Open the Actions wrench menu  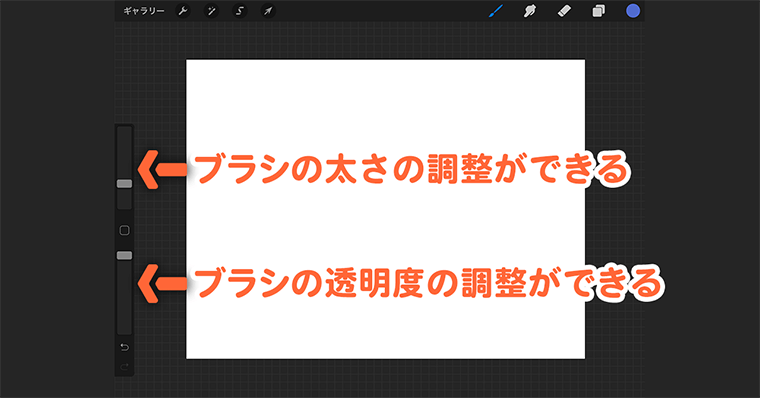[183, 11]
